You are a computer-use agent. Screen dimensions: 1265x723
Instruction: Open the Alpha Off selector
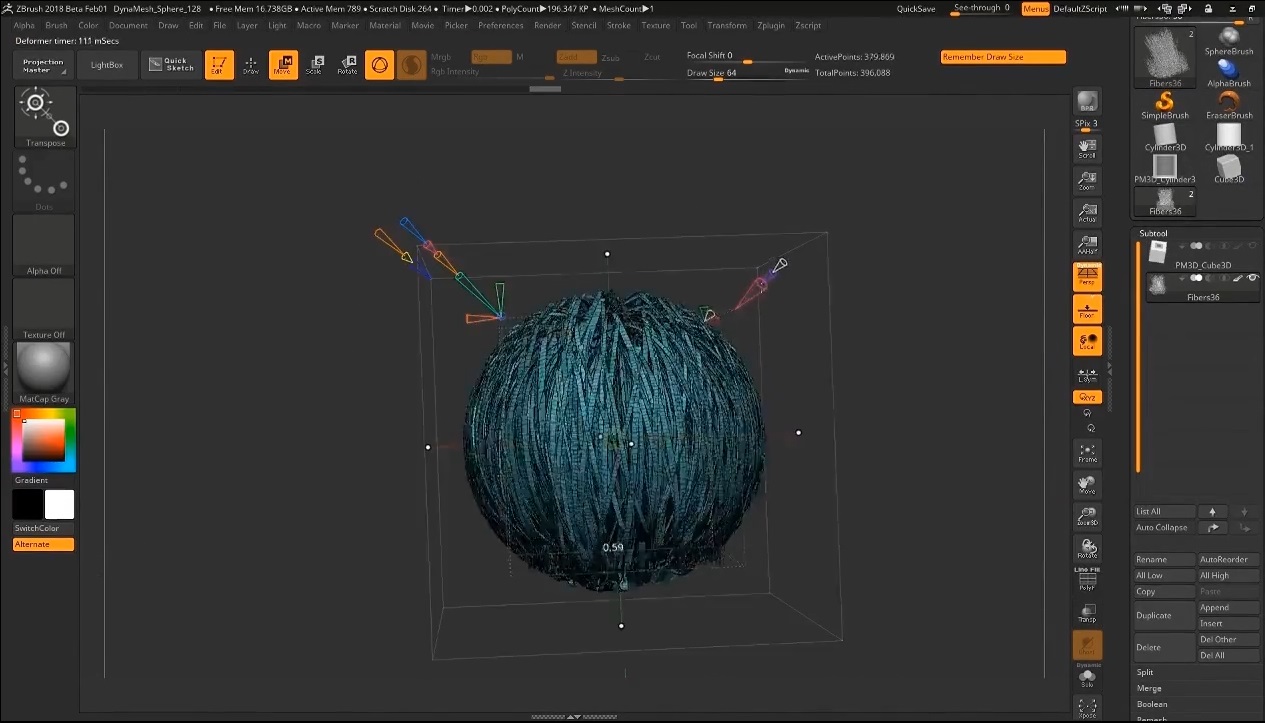click(44, 245)
